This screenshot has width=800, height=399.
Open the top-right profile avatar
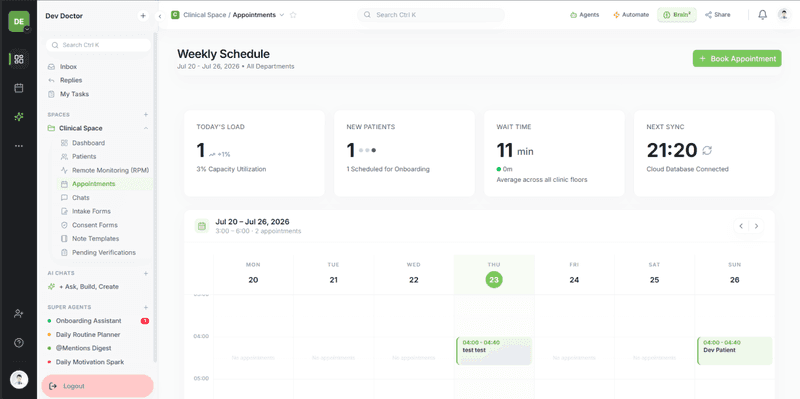coord(784,15)
